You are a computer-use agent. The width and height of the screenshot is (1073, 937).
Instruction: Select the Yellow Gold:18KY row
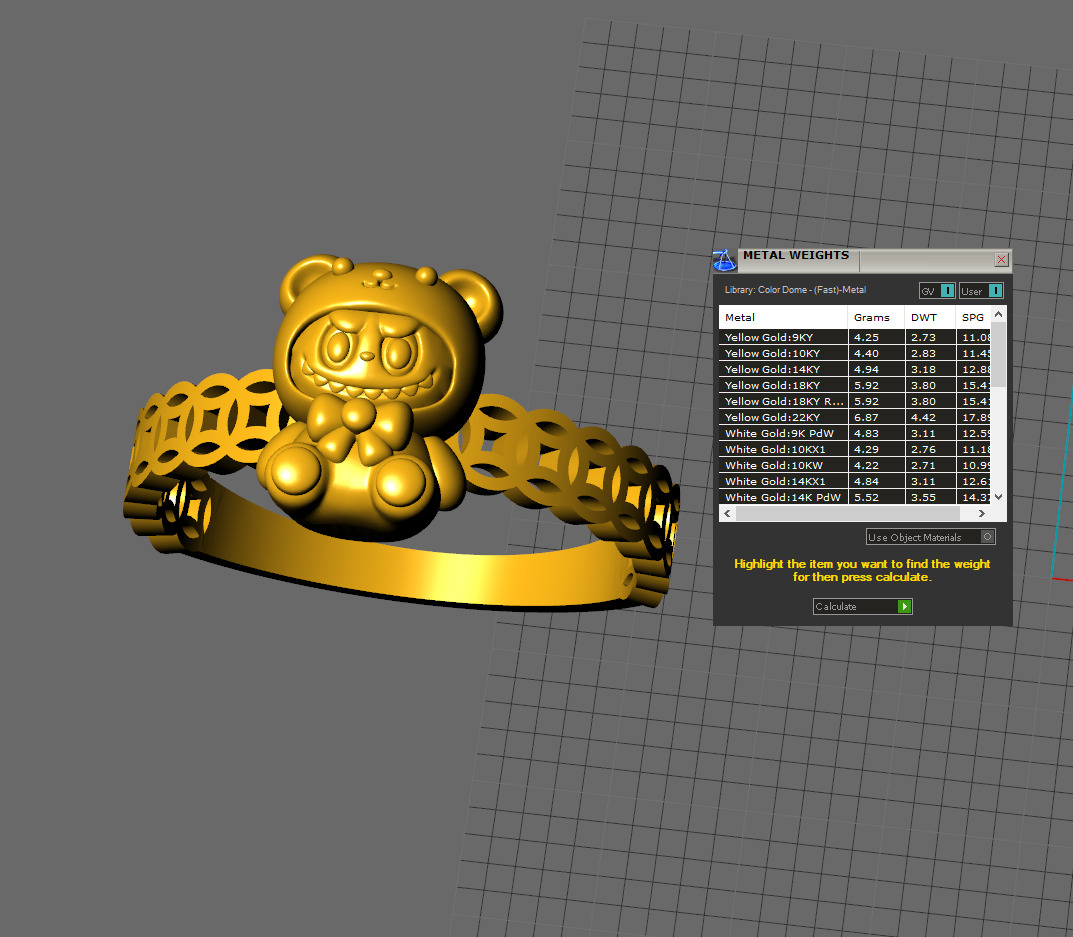[x=854, y=385]
